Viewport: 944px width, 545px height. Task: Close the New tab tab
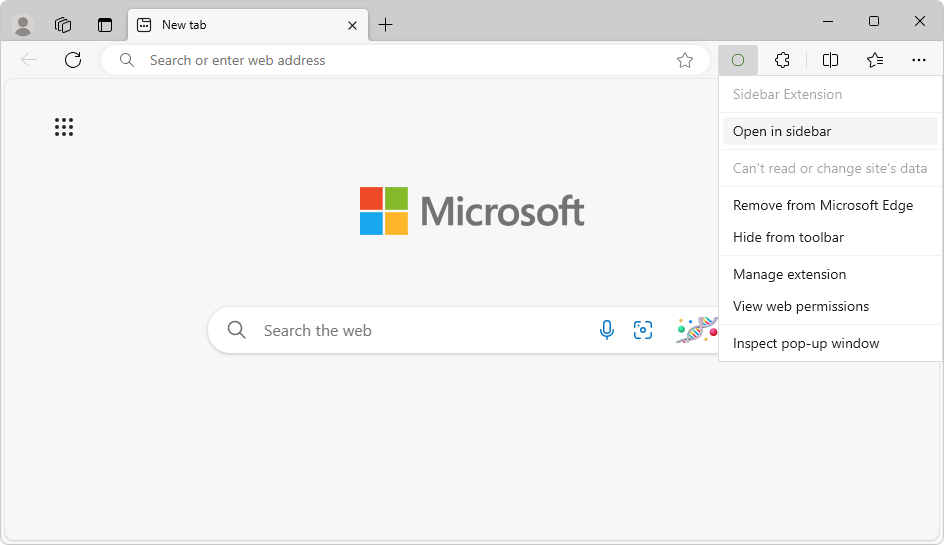point(352,25)
